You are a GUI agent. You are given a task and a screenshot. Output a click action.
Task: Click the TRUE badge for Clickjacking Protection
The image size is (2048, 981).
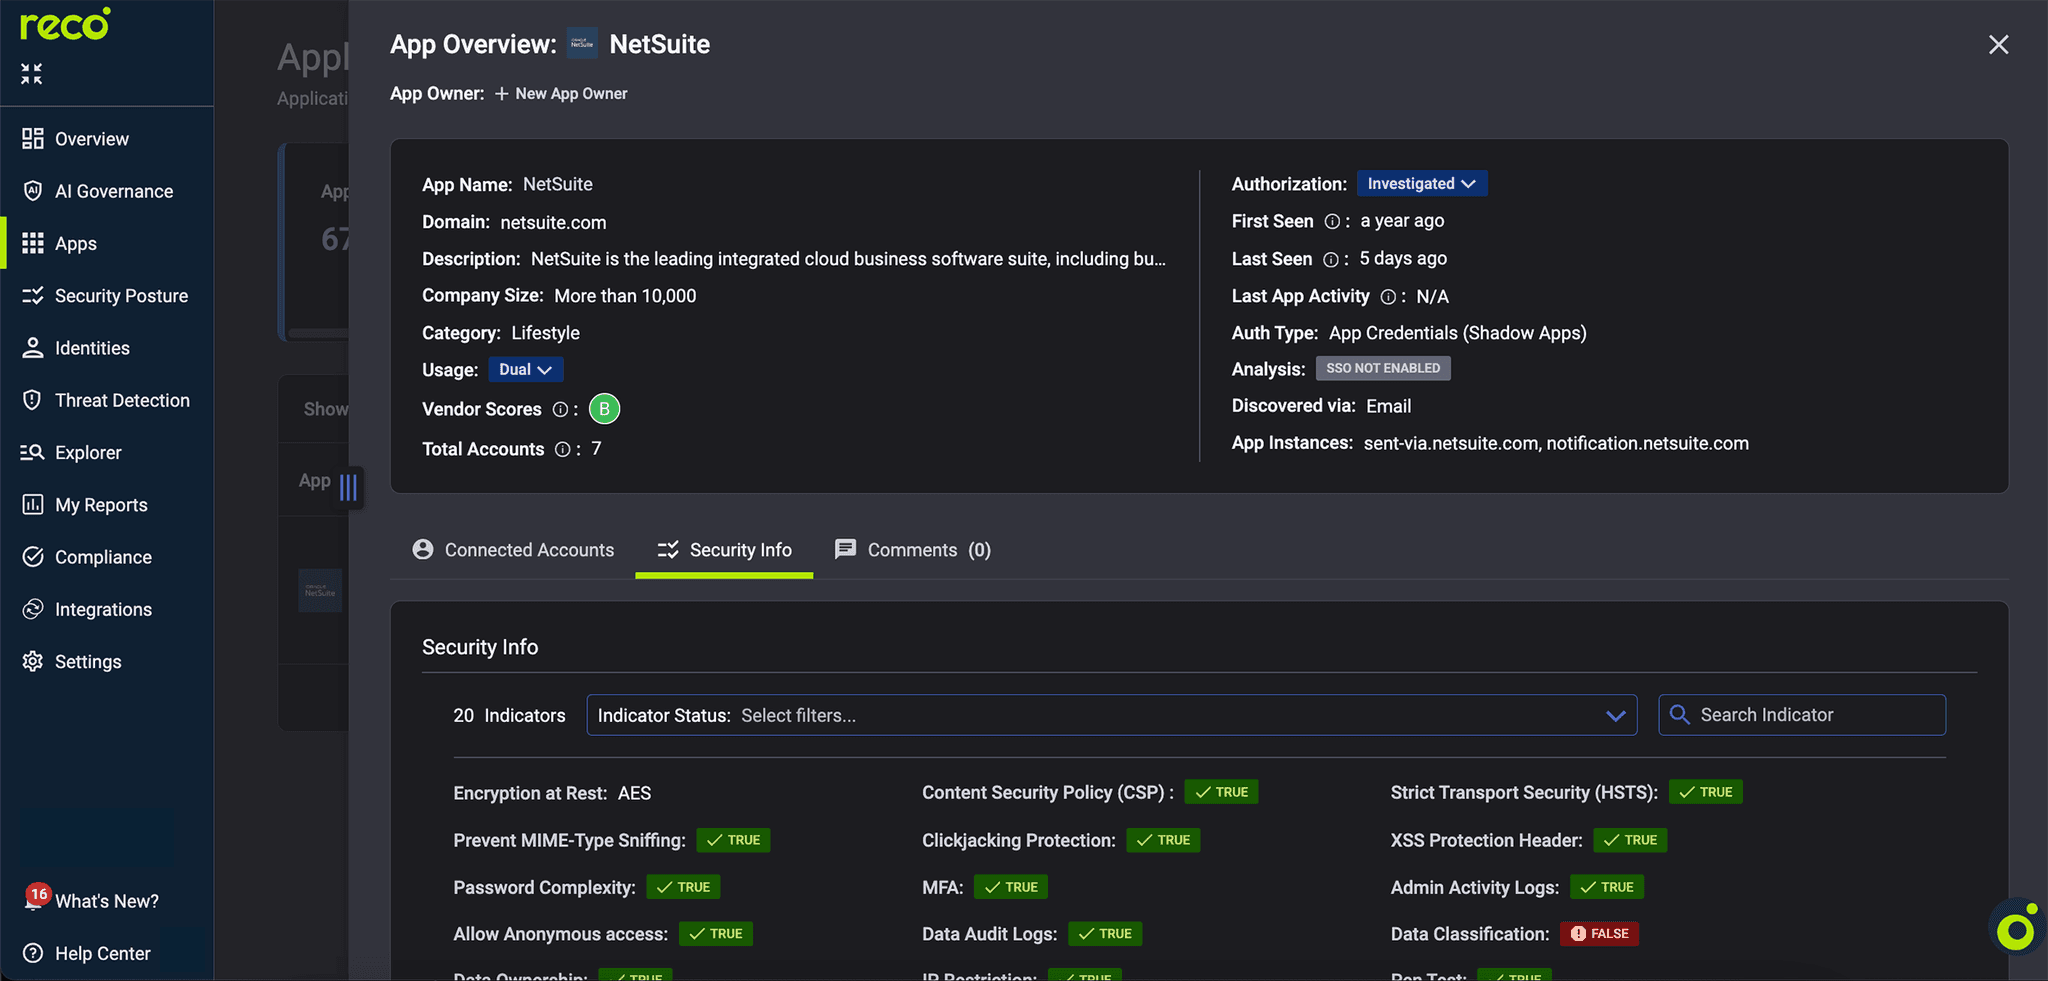click(1163, 840)
